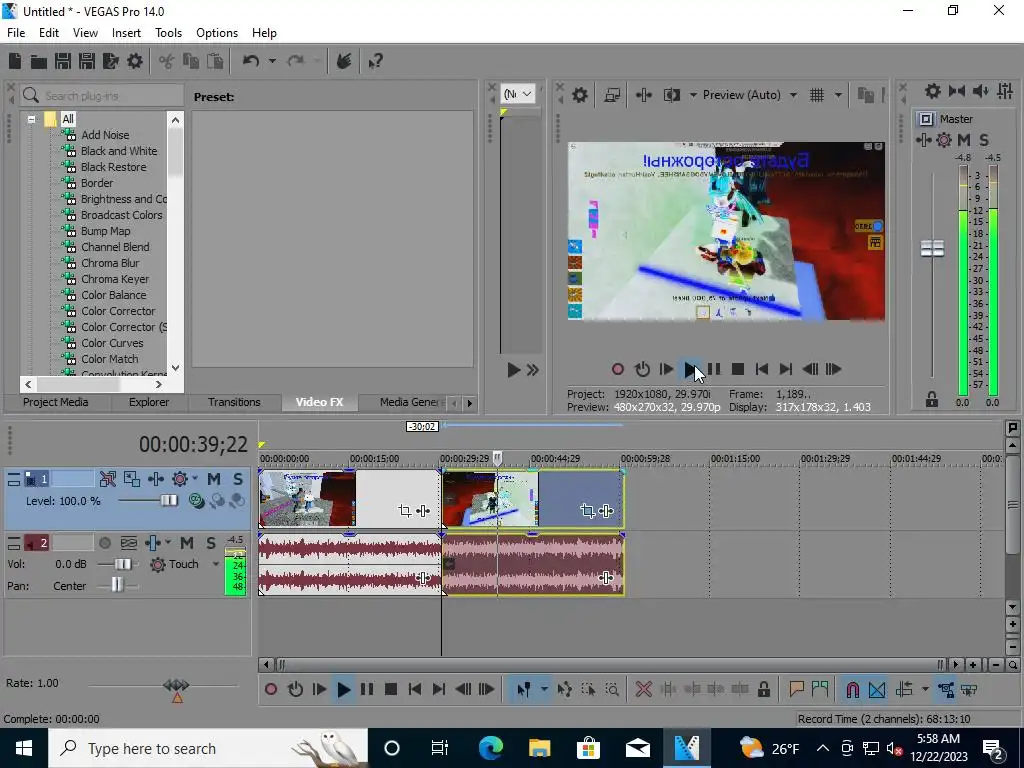Image resolution: width=1024 pixels, height=768 pixels.
Task: Open Project Properties gear in main toolbar
Action: (x=135, y=61)
